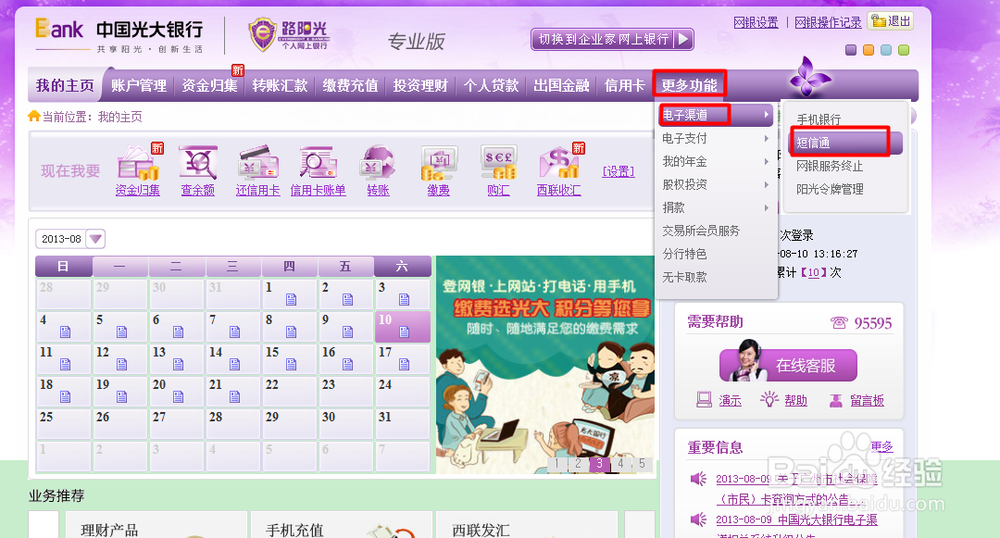Open the 投资理财 tab
The width and height of the screenshot is (1000, 538).
(420, 85)
